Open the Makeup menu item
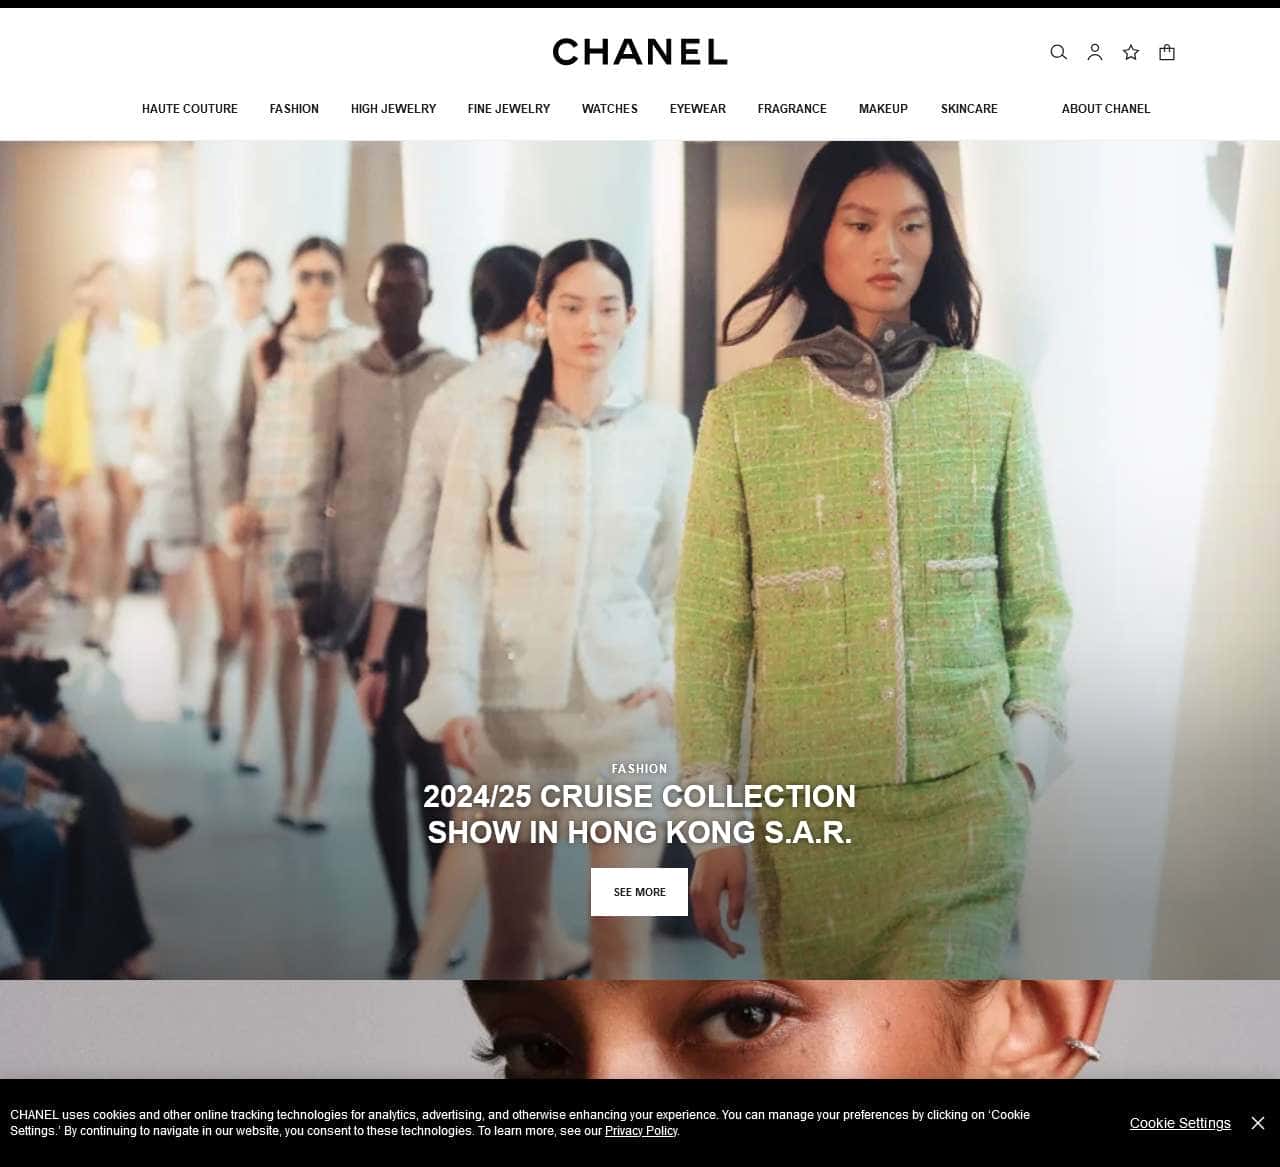The image size is (1280, 1167). point(883,108)
